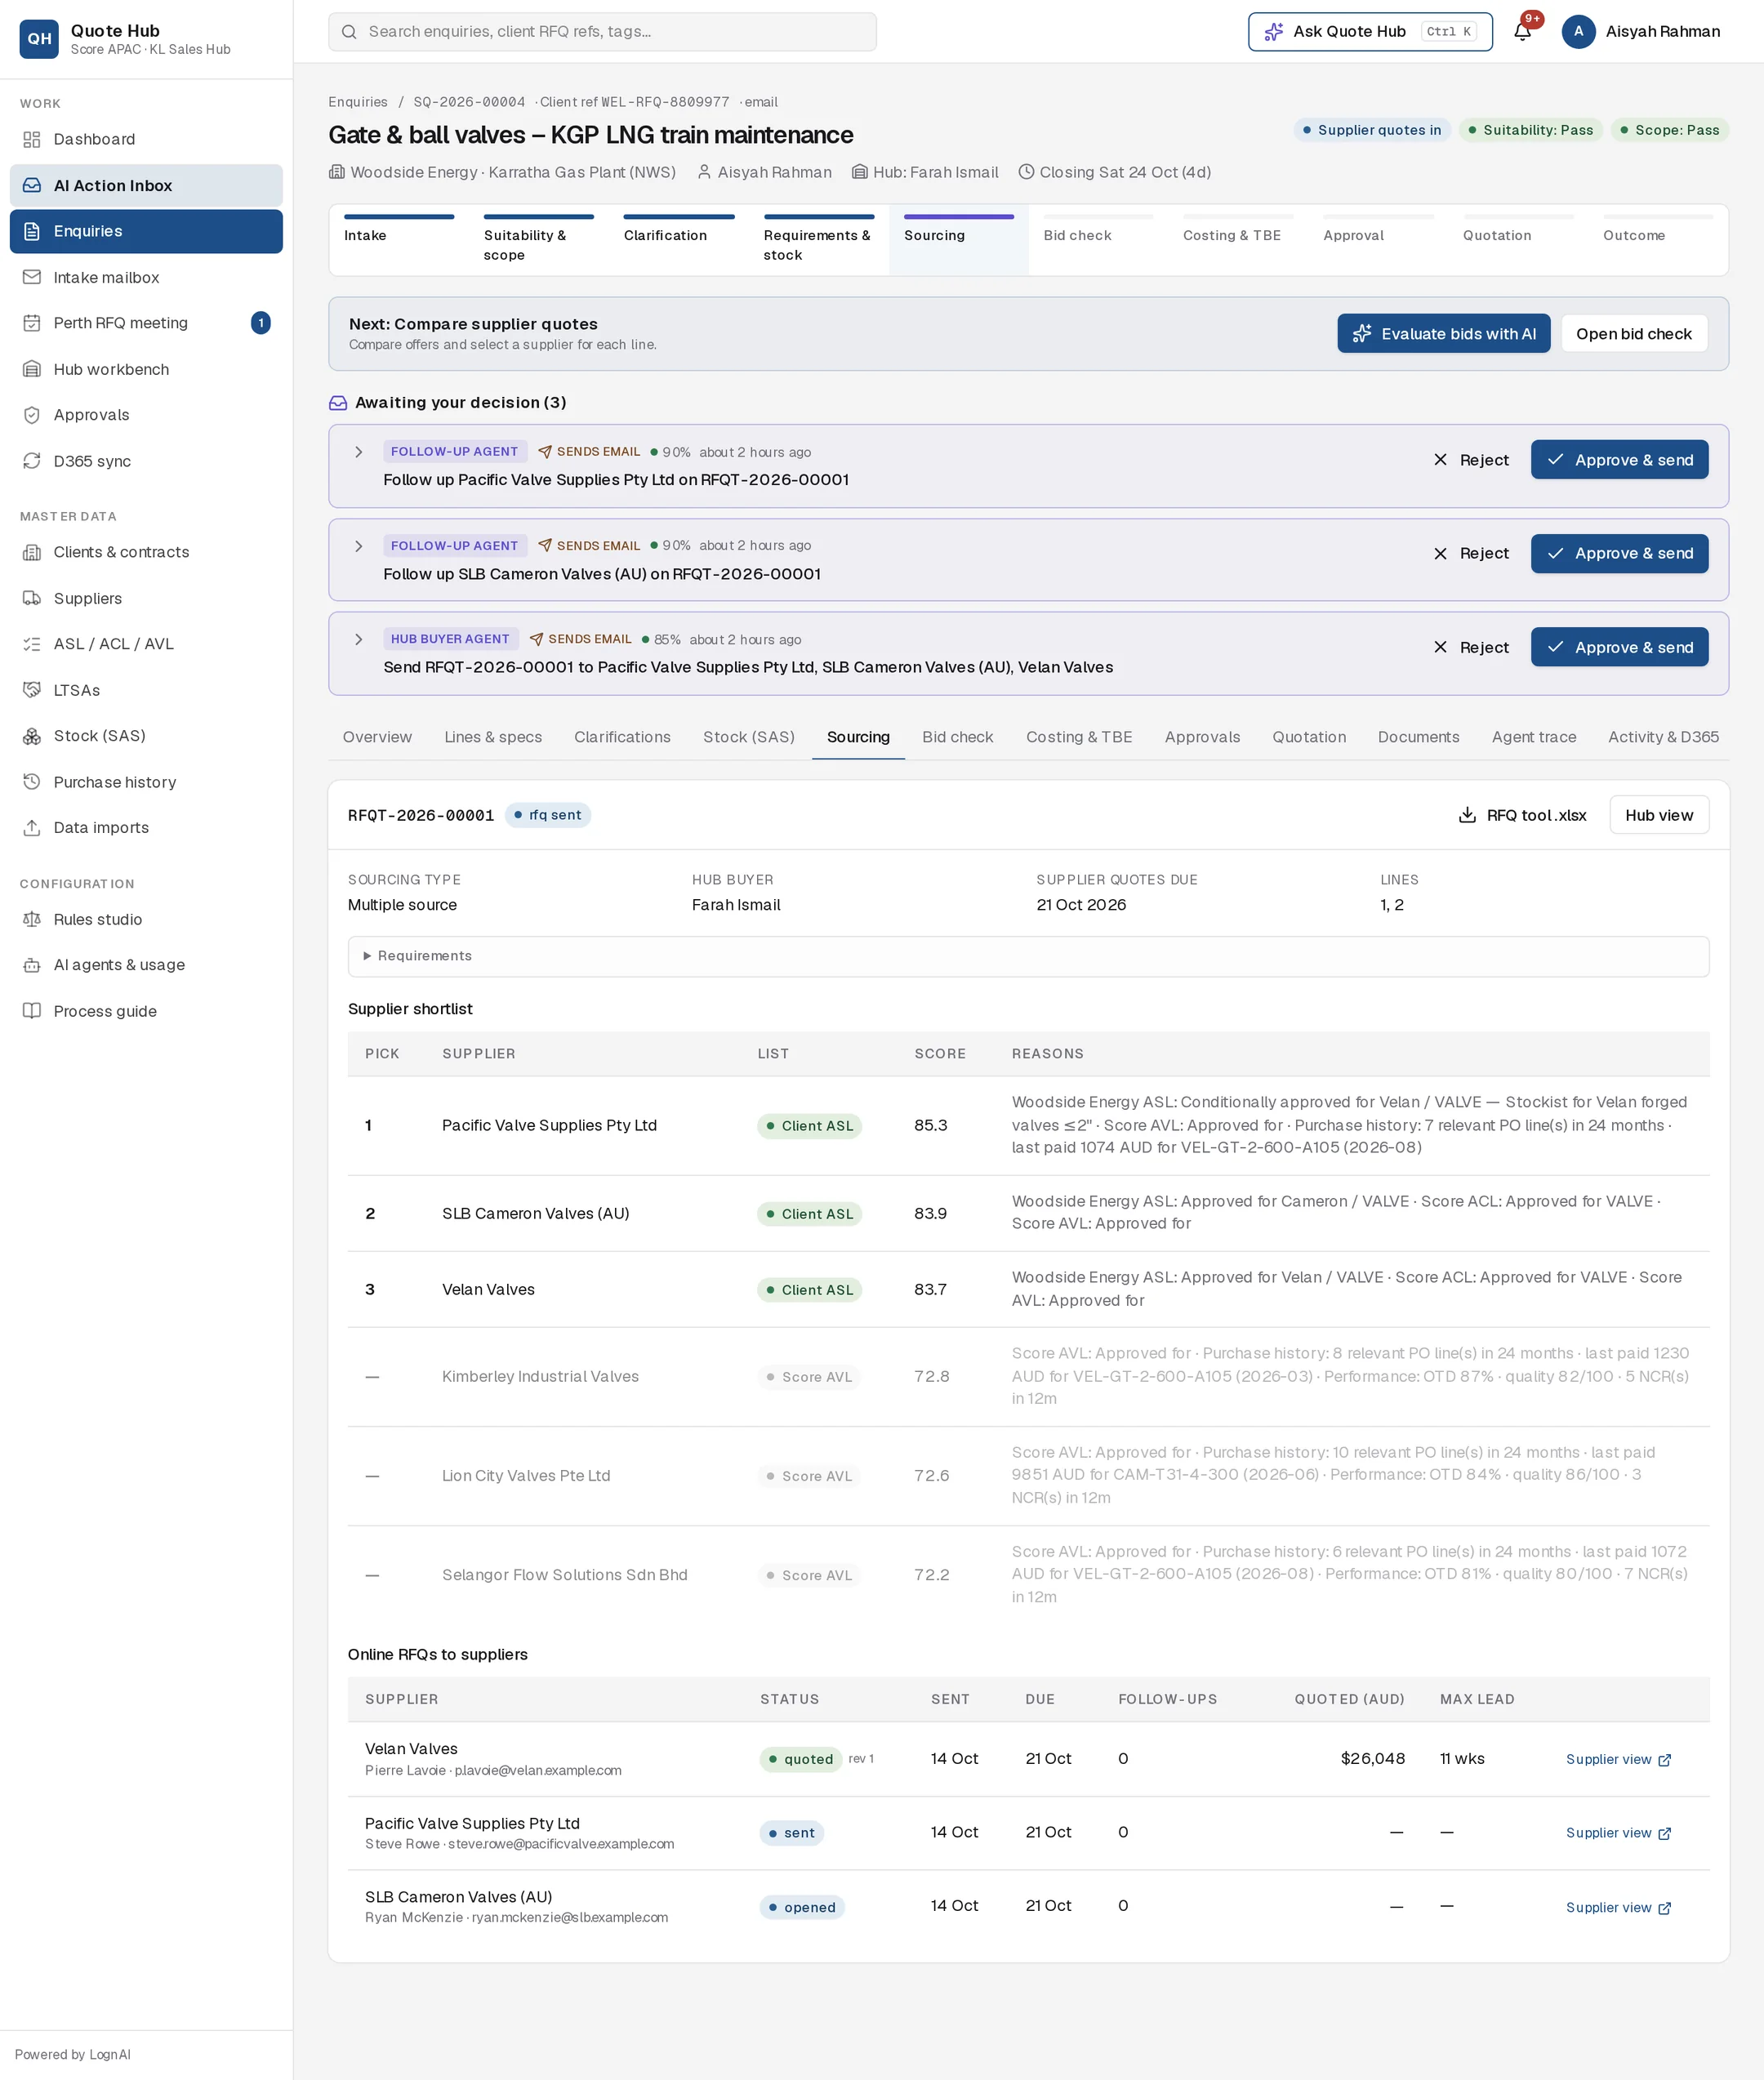Click the Kimberley Industrial Valves row
The image size is (1764, 2080).
coord(1028,1377)
